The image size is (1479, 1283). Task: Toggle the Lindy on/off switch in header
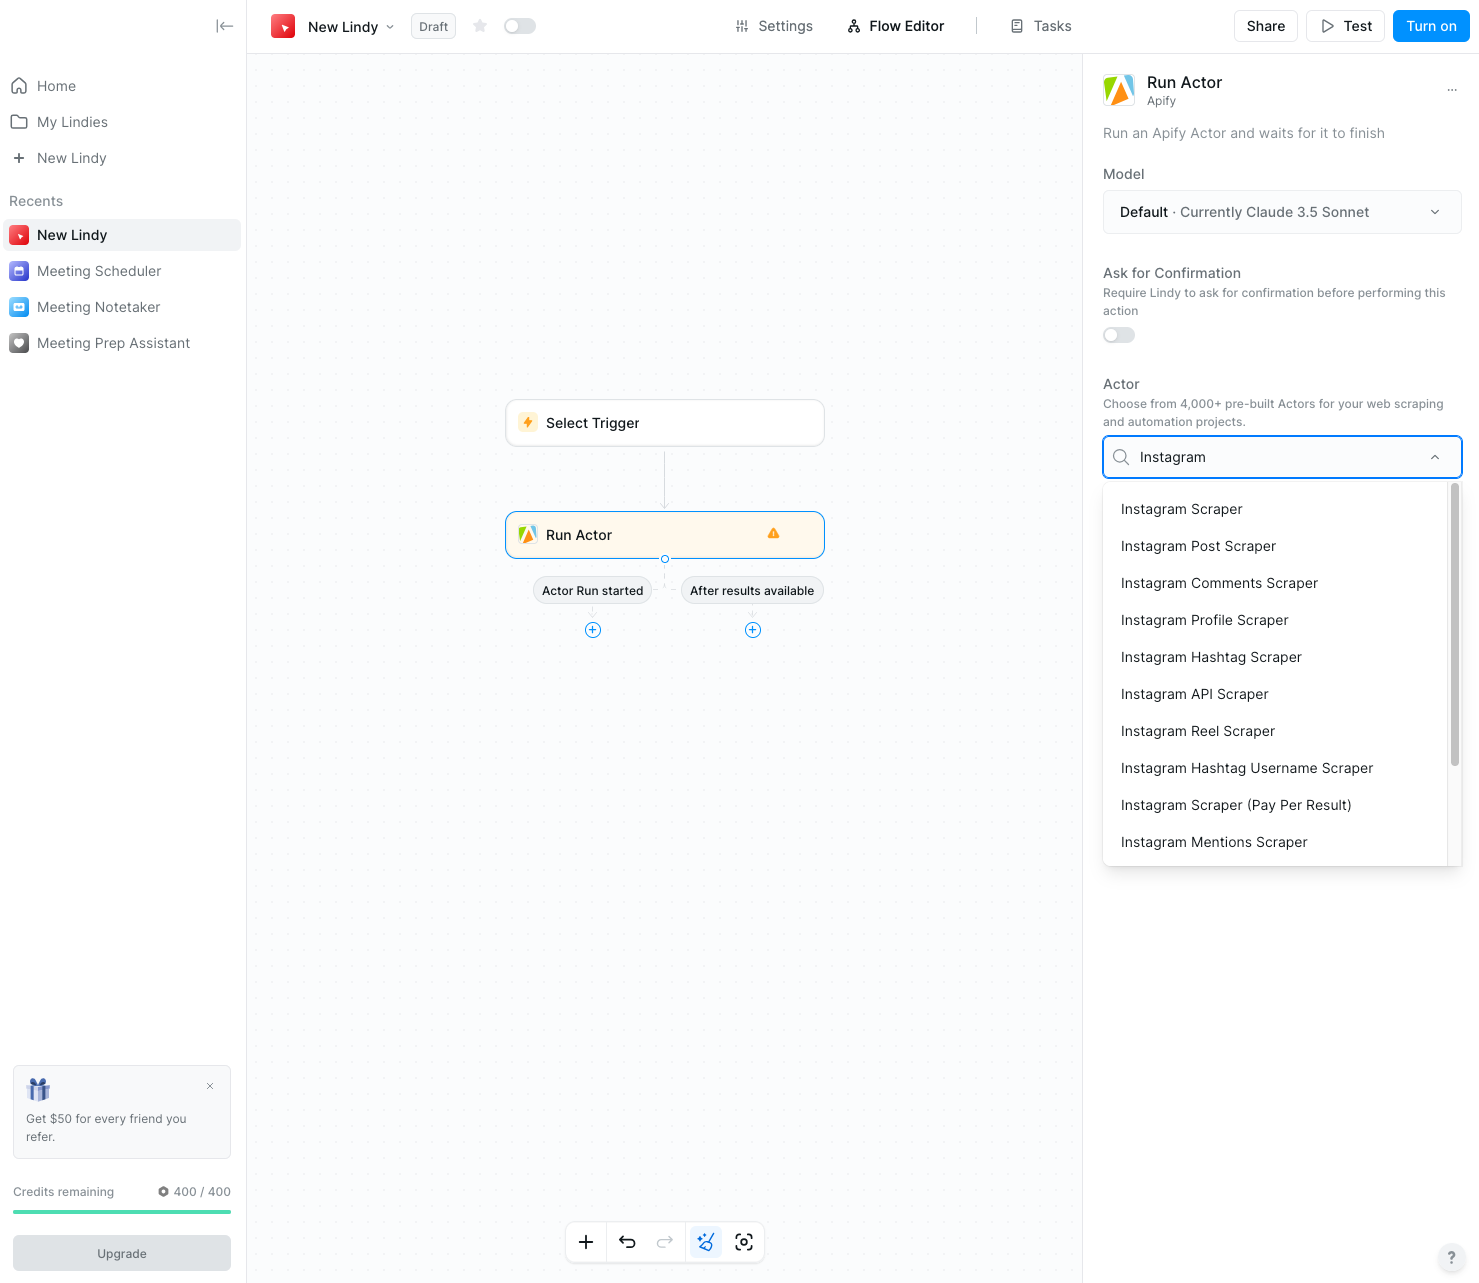coord(519,26)
